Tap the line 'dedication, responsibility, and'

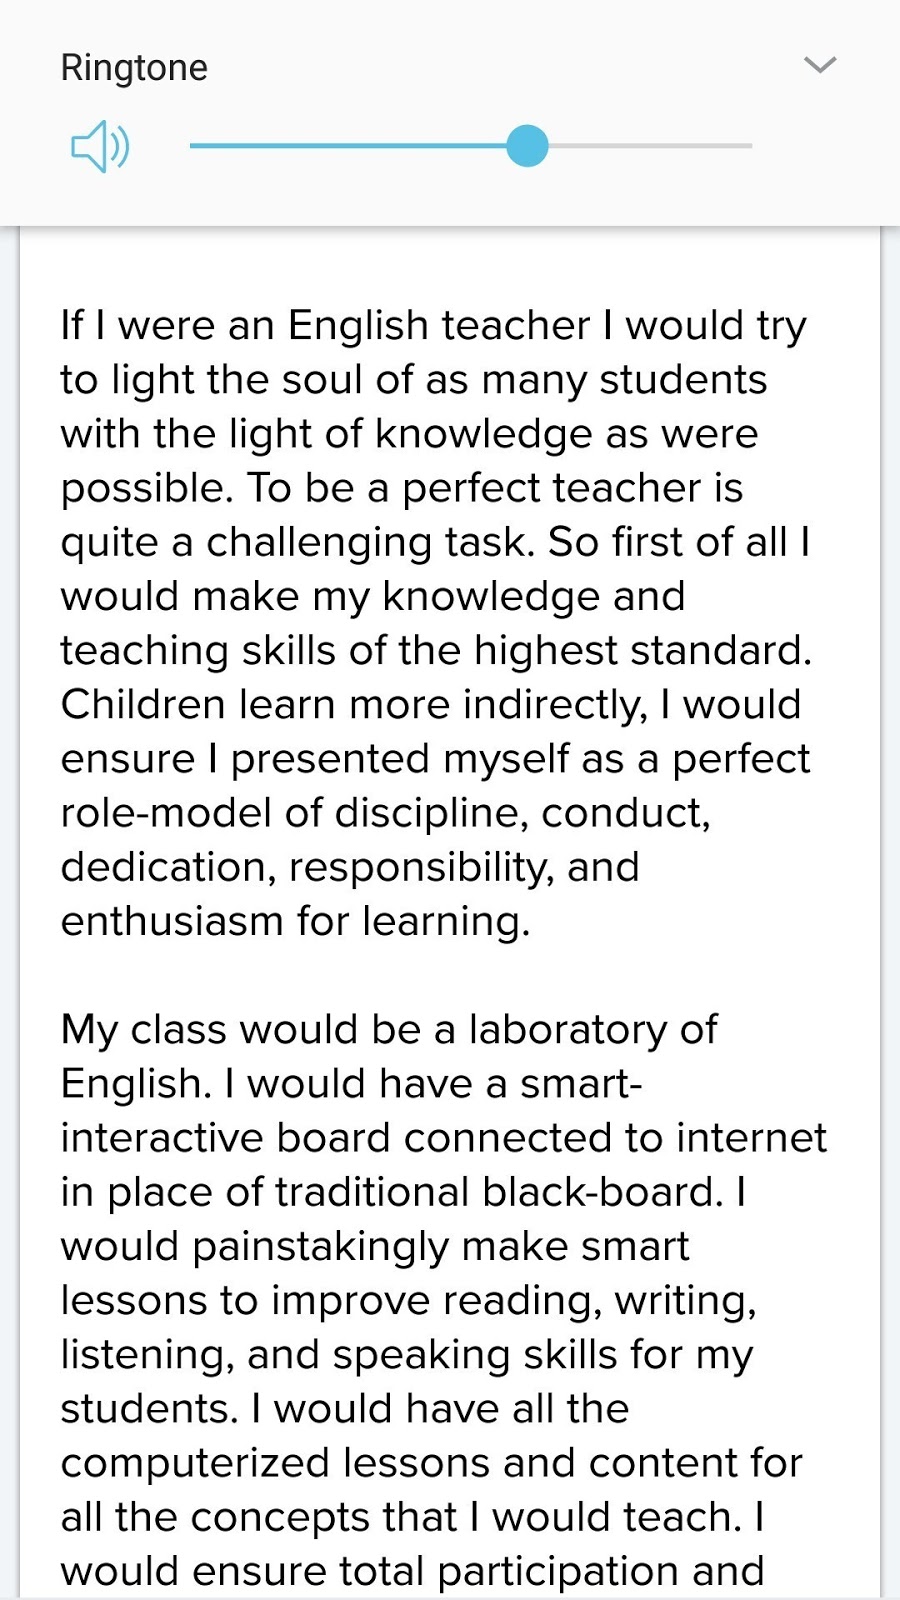[x=350, y=867]
